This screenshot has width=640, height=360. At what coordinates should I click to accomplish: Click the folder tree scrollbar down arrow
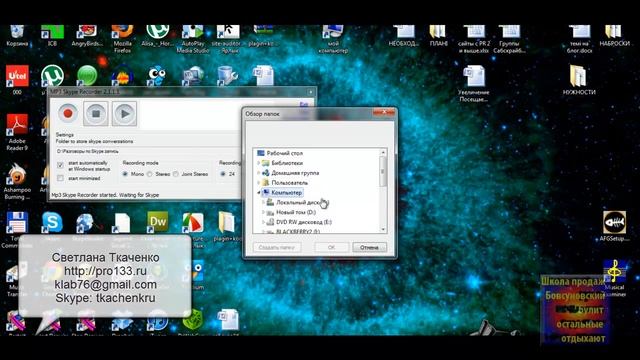(383, 229)
